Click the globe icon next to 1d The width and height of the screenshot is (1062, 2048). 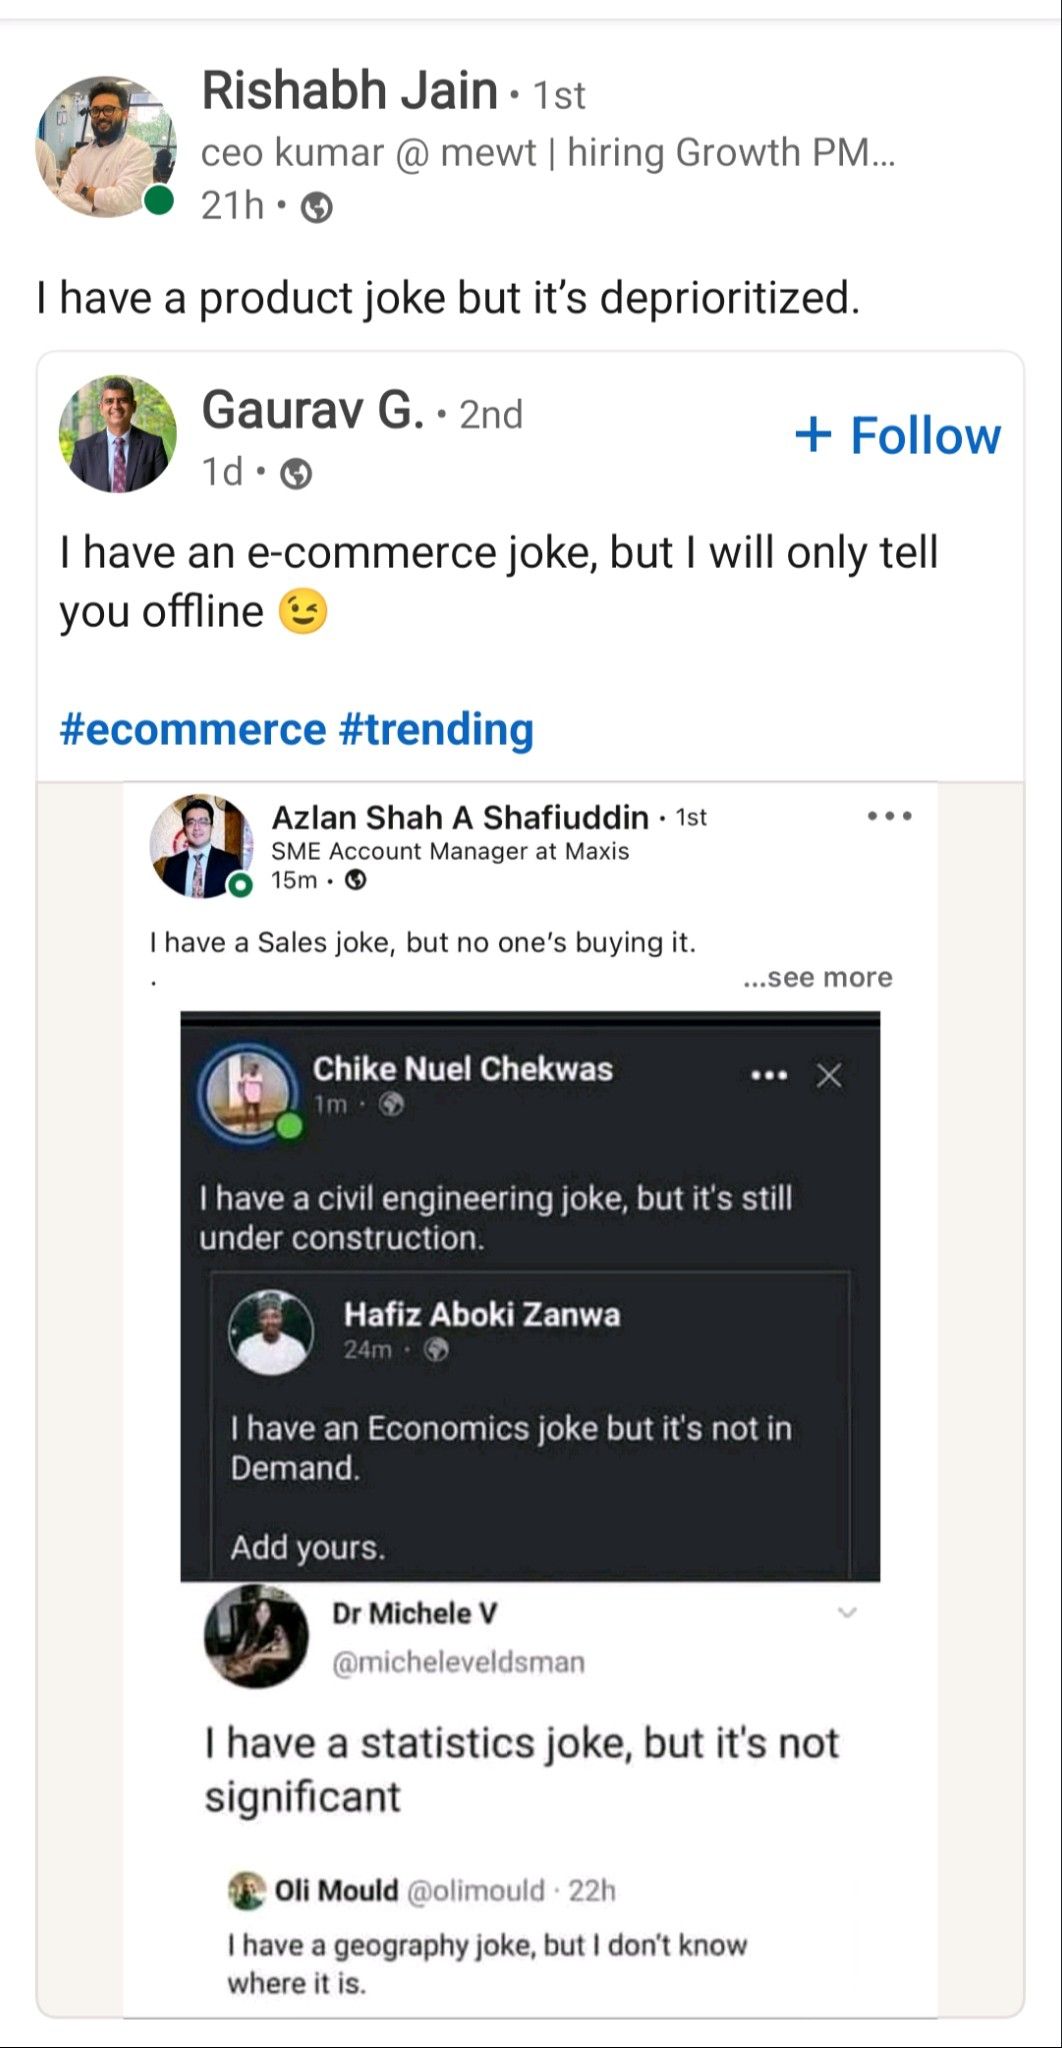pos(296,473)
